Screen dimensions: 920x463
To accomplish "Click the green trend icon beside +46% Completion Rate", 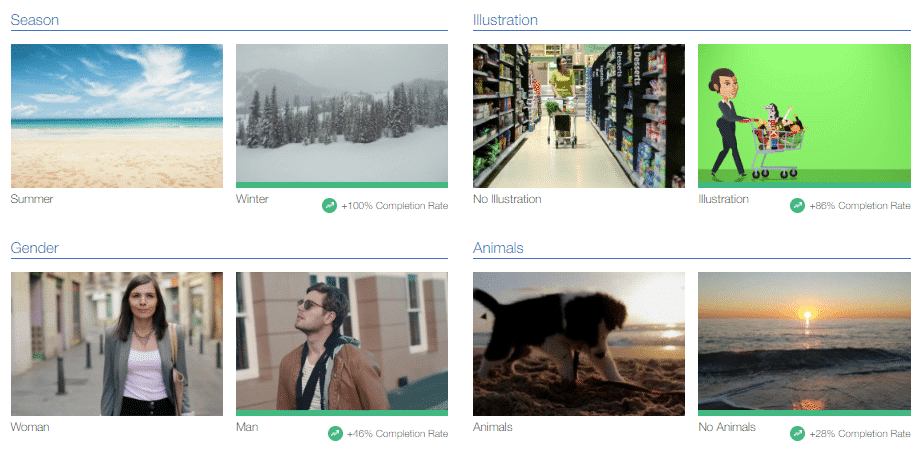I will coord(335,434).
